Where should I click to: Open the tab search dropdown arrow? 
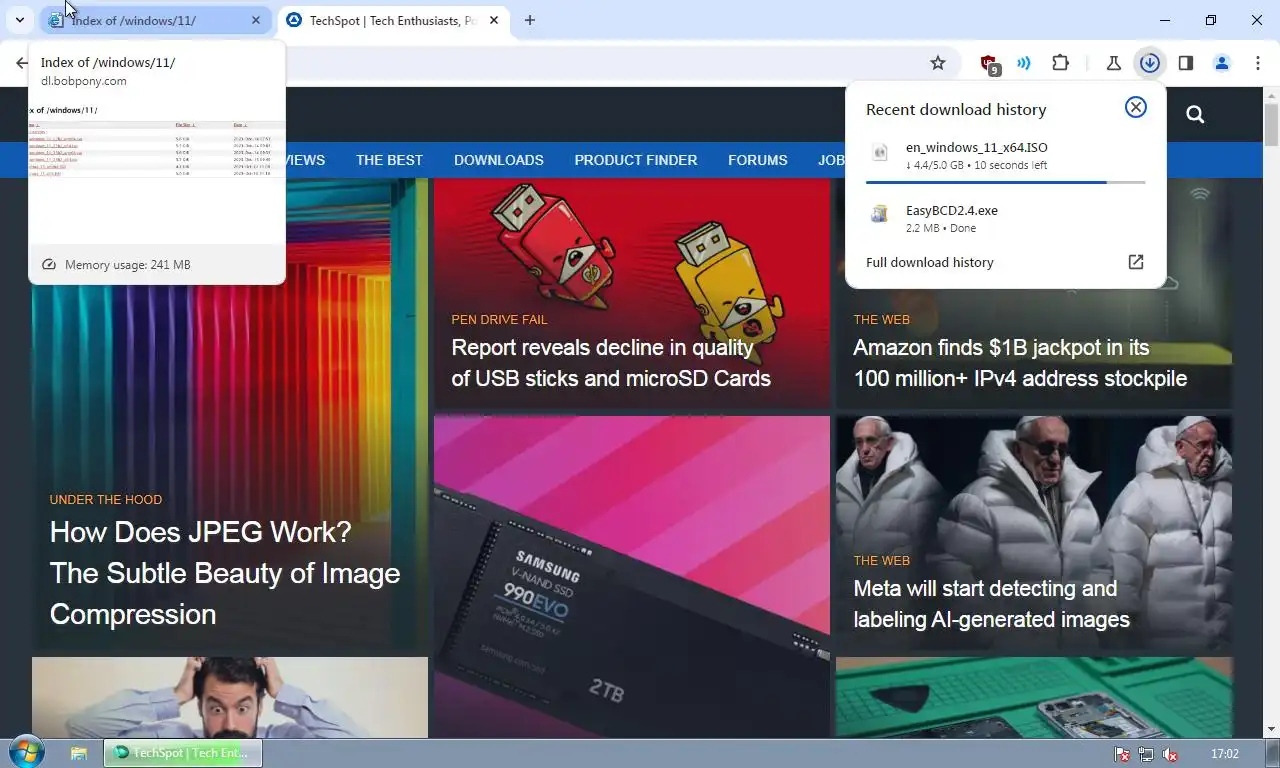[x=19, y=20]
